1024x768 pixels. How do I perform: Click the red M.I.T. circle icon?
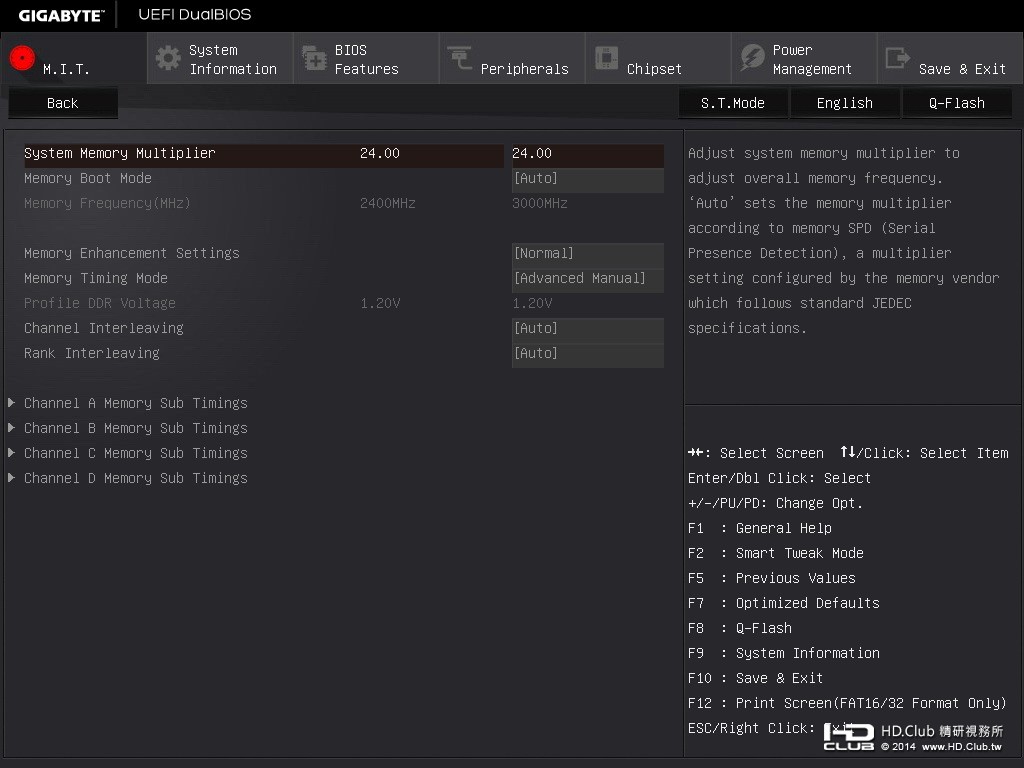click(22, 58)
